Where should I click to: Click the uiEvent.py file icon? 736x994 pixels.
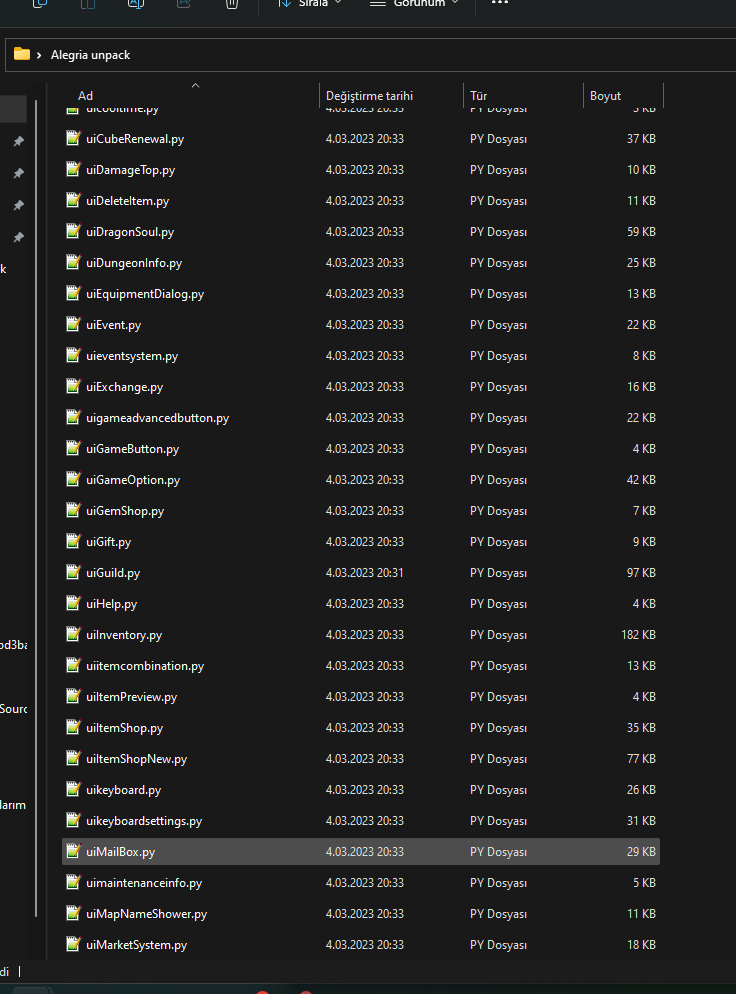pos(74,325)
